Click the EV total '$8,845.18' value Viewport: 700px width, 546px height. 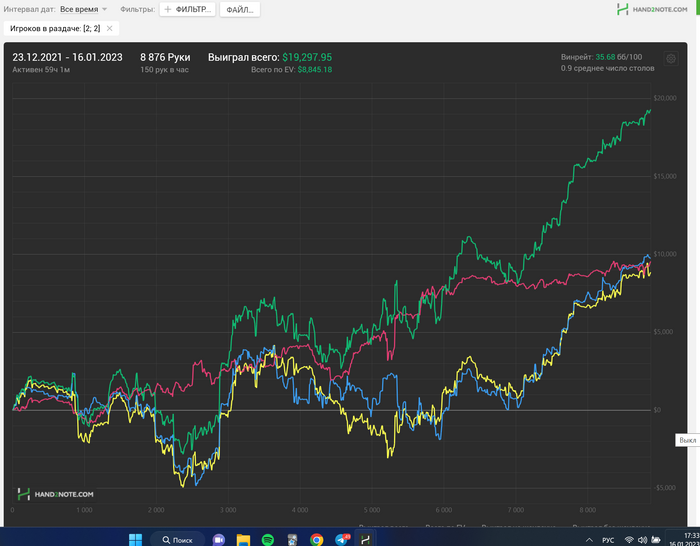point(315,70)
